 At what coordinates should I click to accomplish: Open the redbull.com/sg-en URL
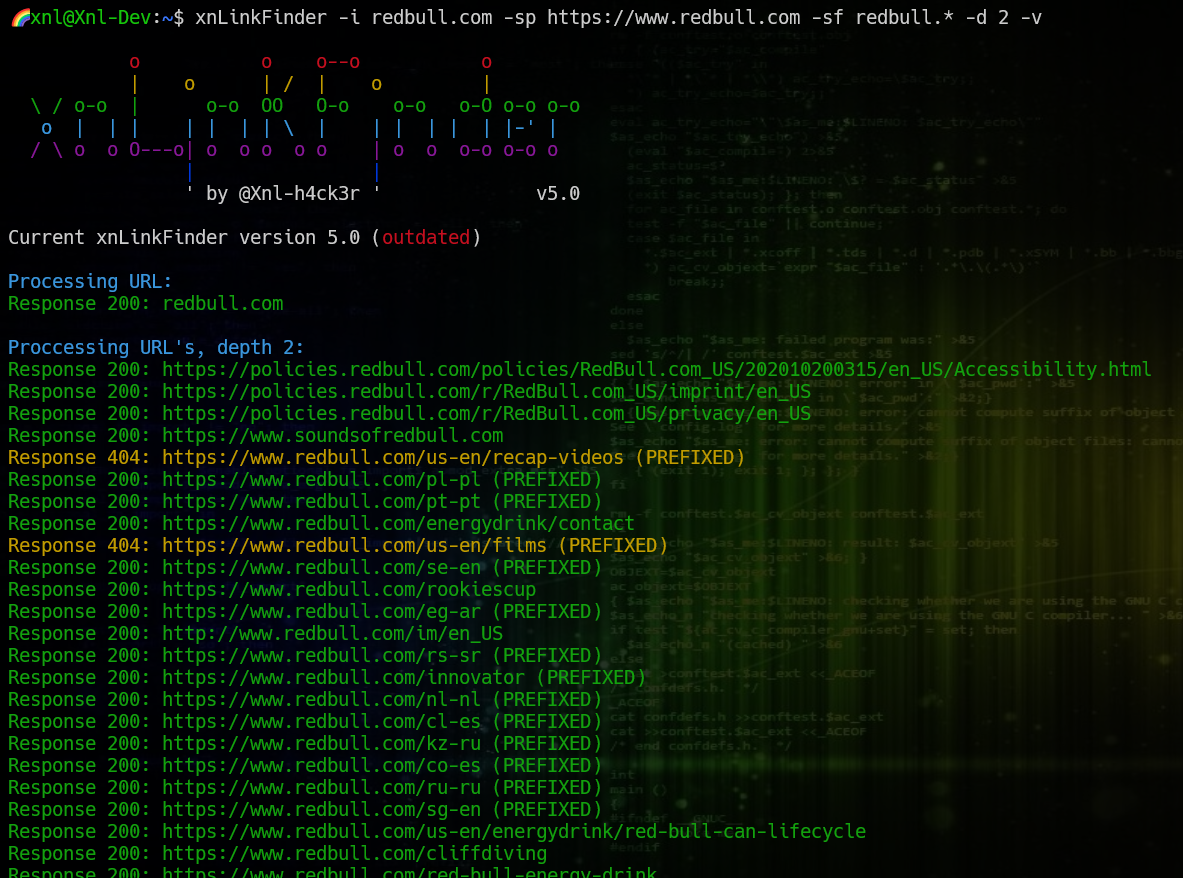321,809
